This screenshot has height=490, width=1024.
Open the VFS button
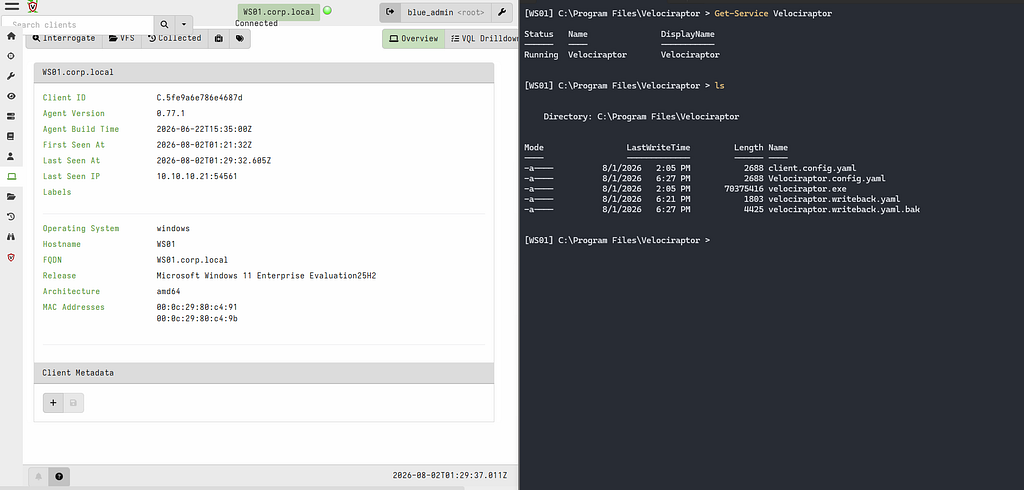pos(122,39)
